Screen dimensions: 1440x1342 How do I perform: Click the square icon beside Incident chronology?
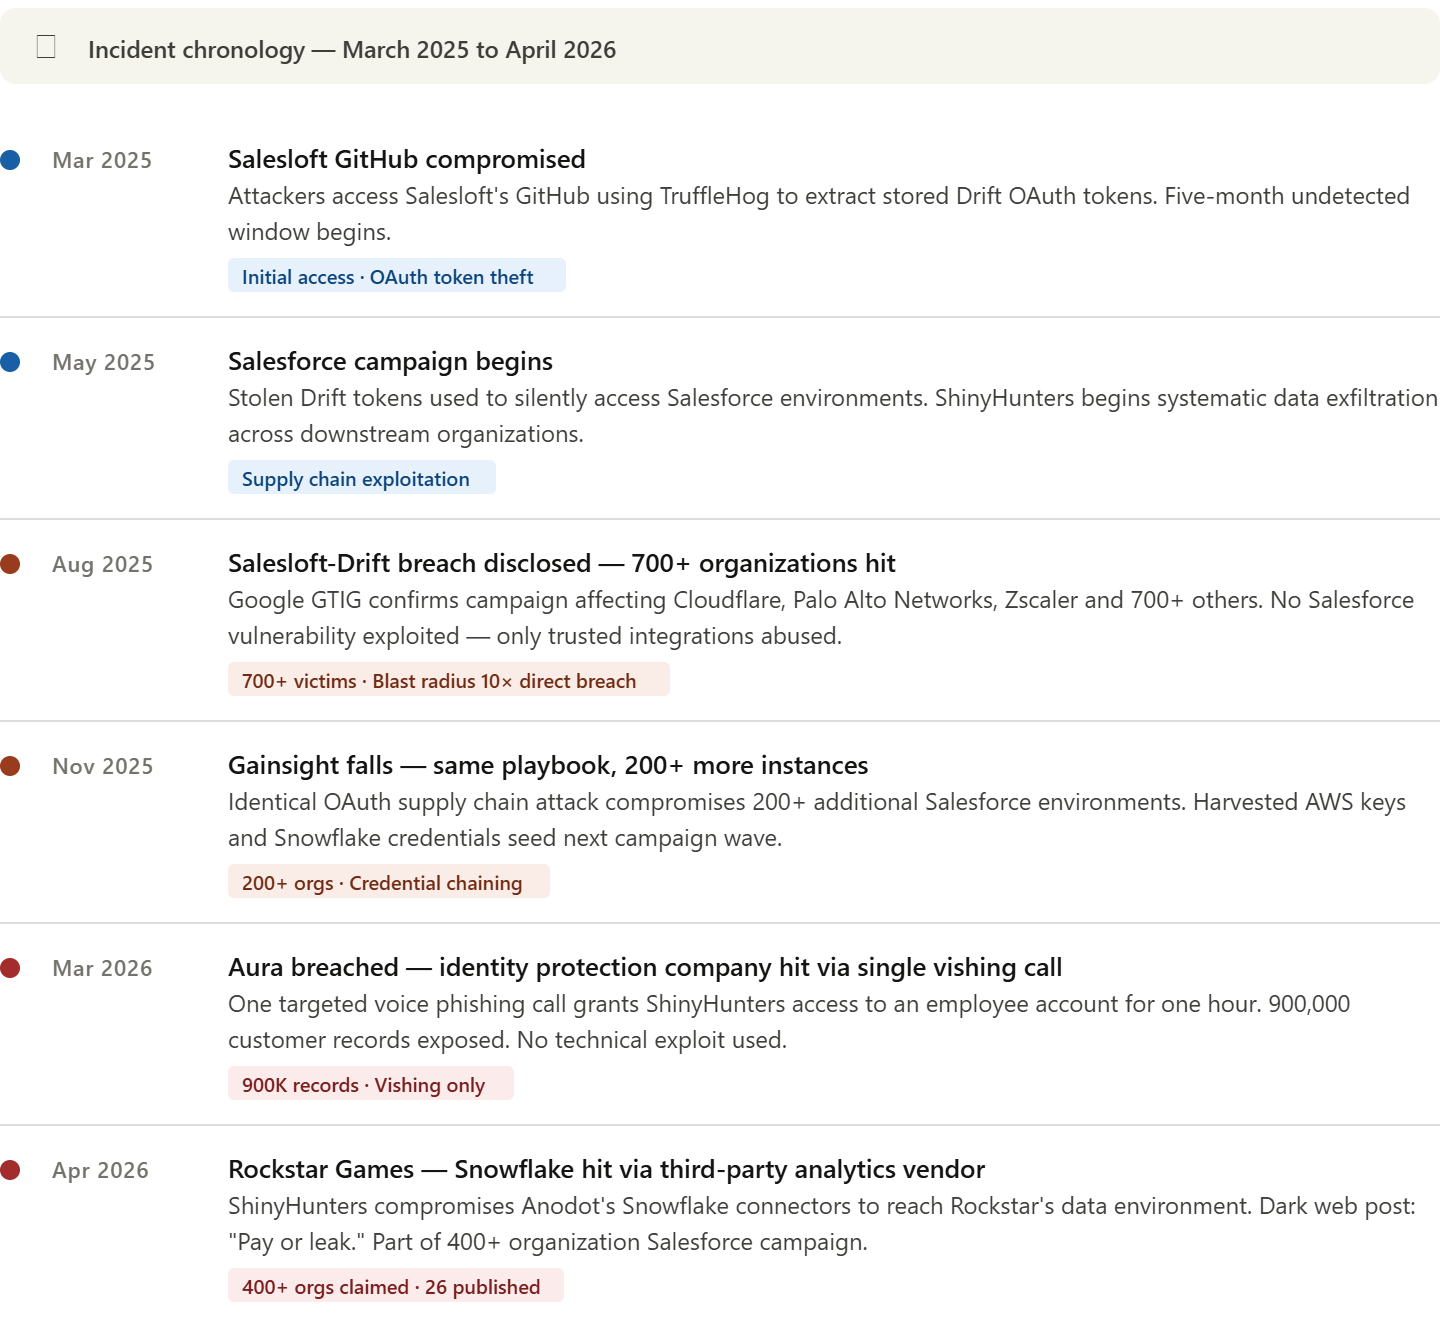tap(46, 47)
